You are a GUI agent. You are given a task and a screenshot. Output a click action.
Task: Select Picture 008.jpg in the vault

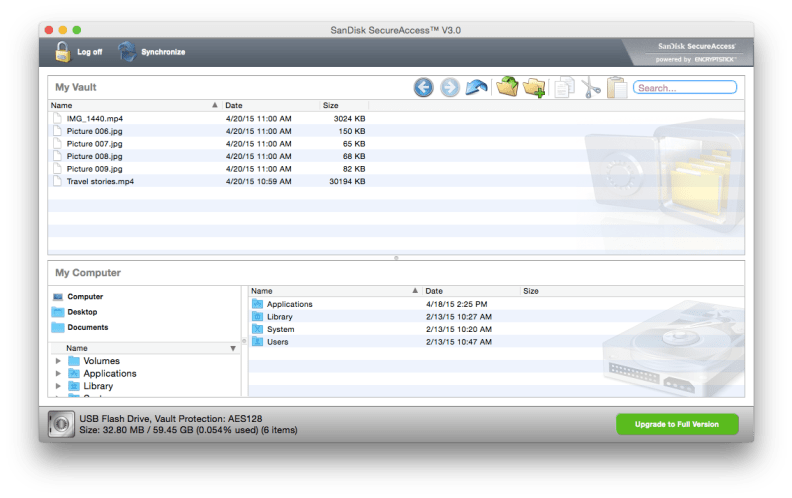94,157
